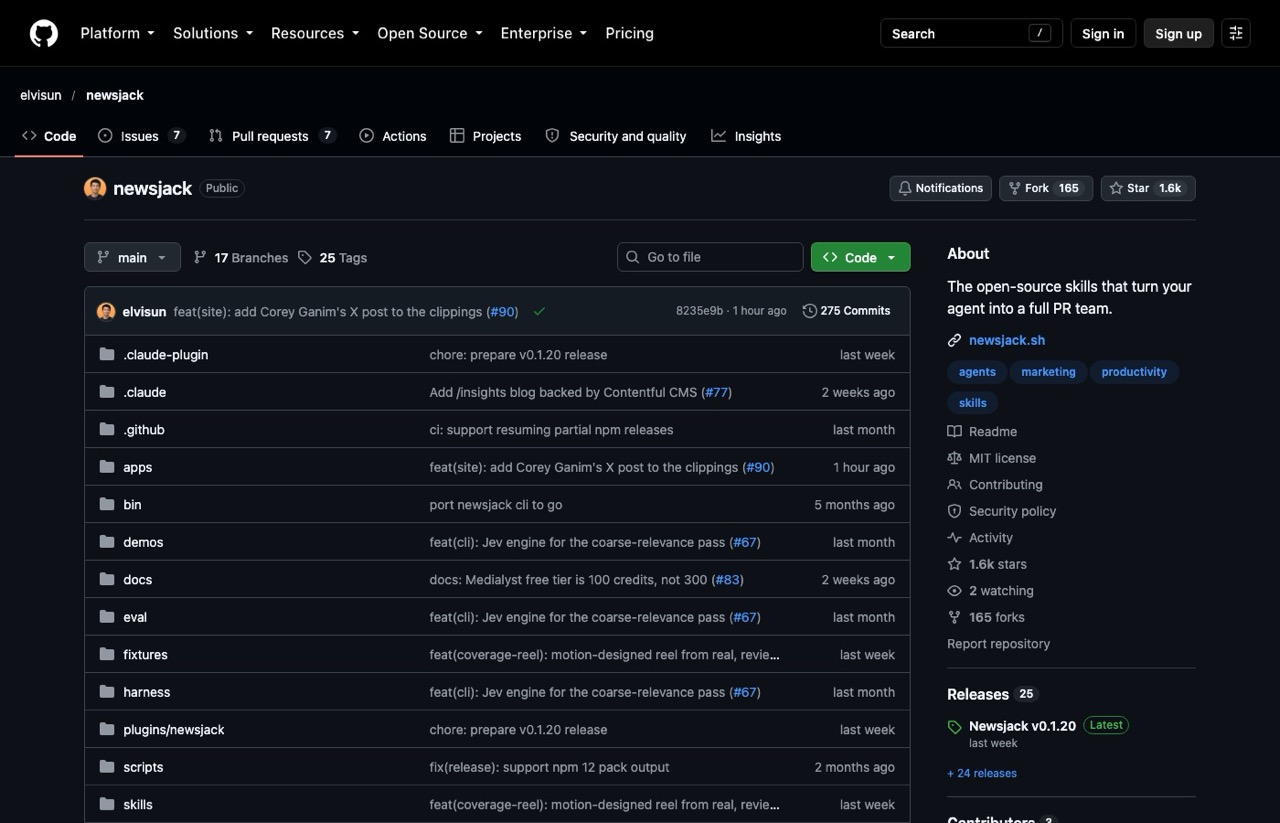Click the tag icon next to 25 Tags
Image resolution: width=1280 pixels, height=823 pixels.
coord(305,257)
